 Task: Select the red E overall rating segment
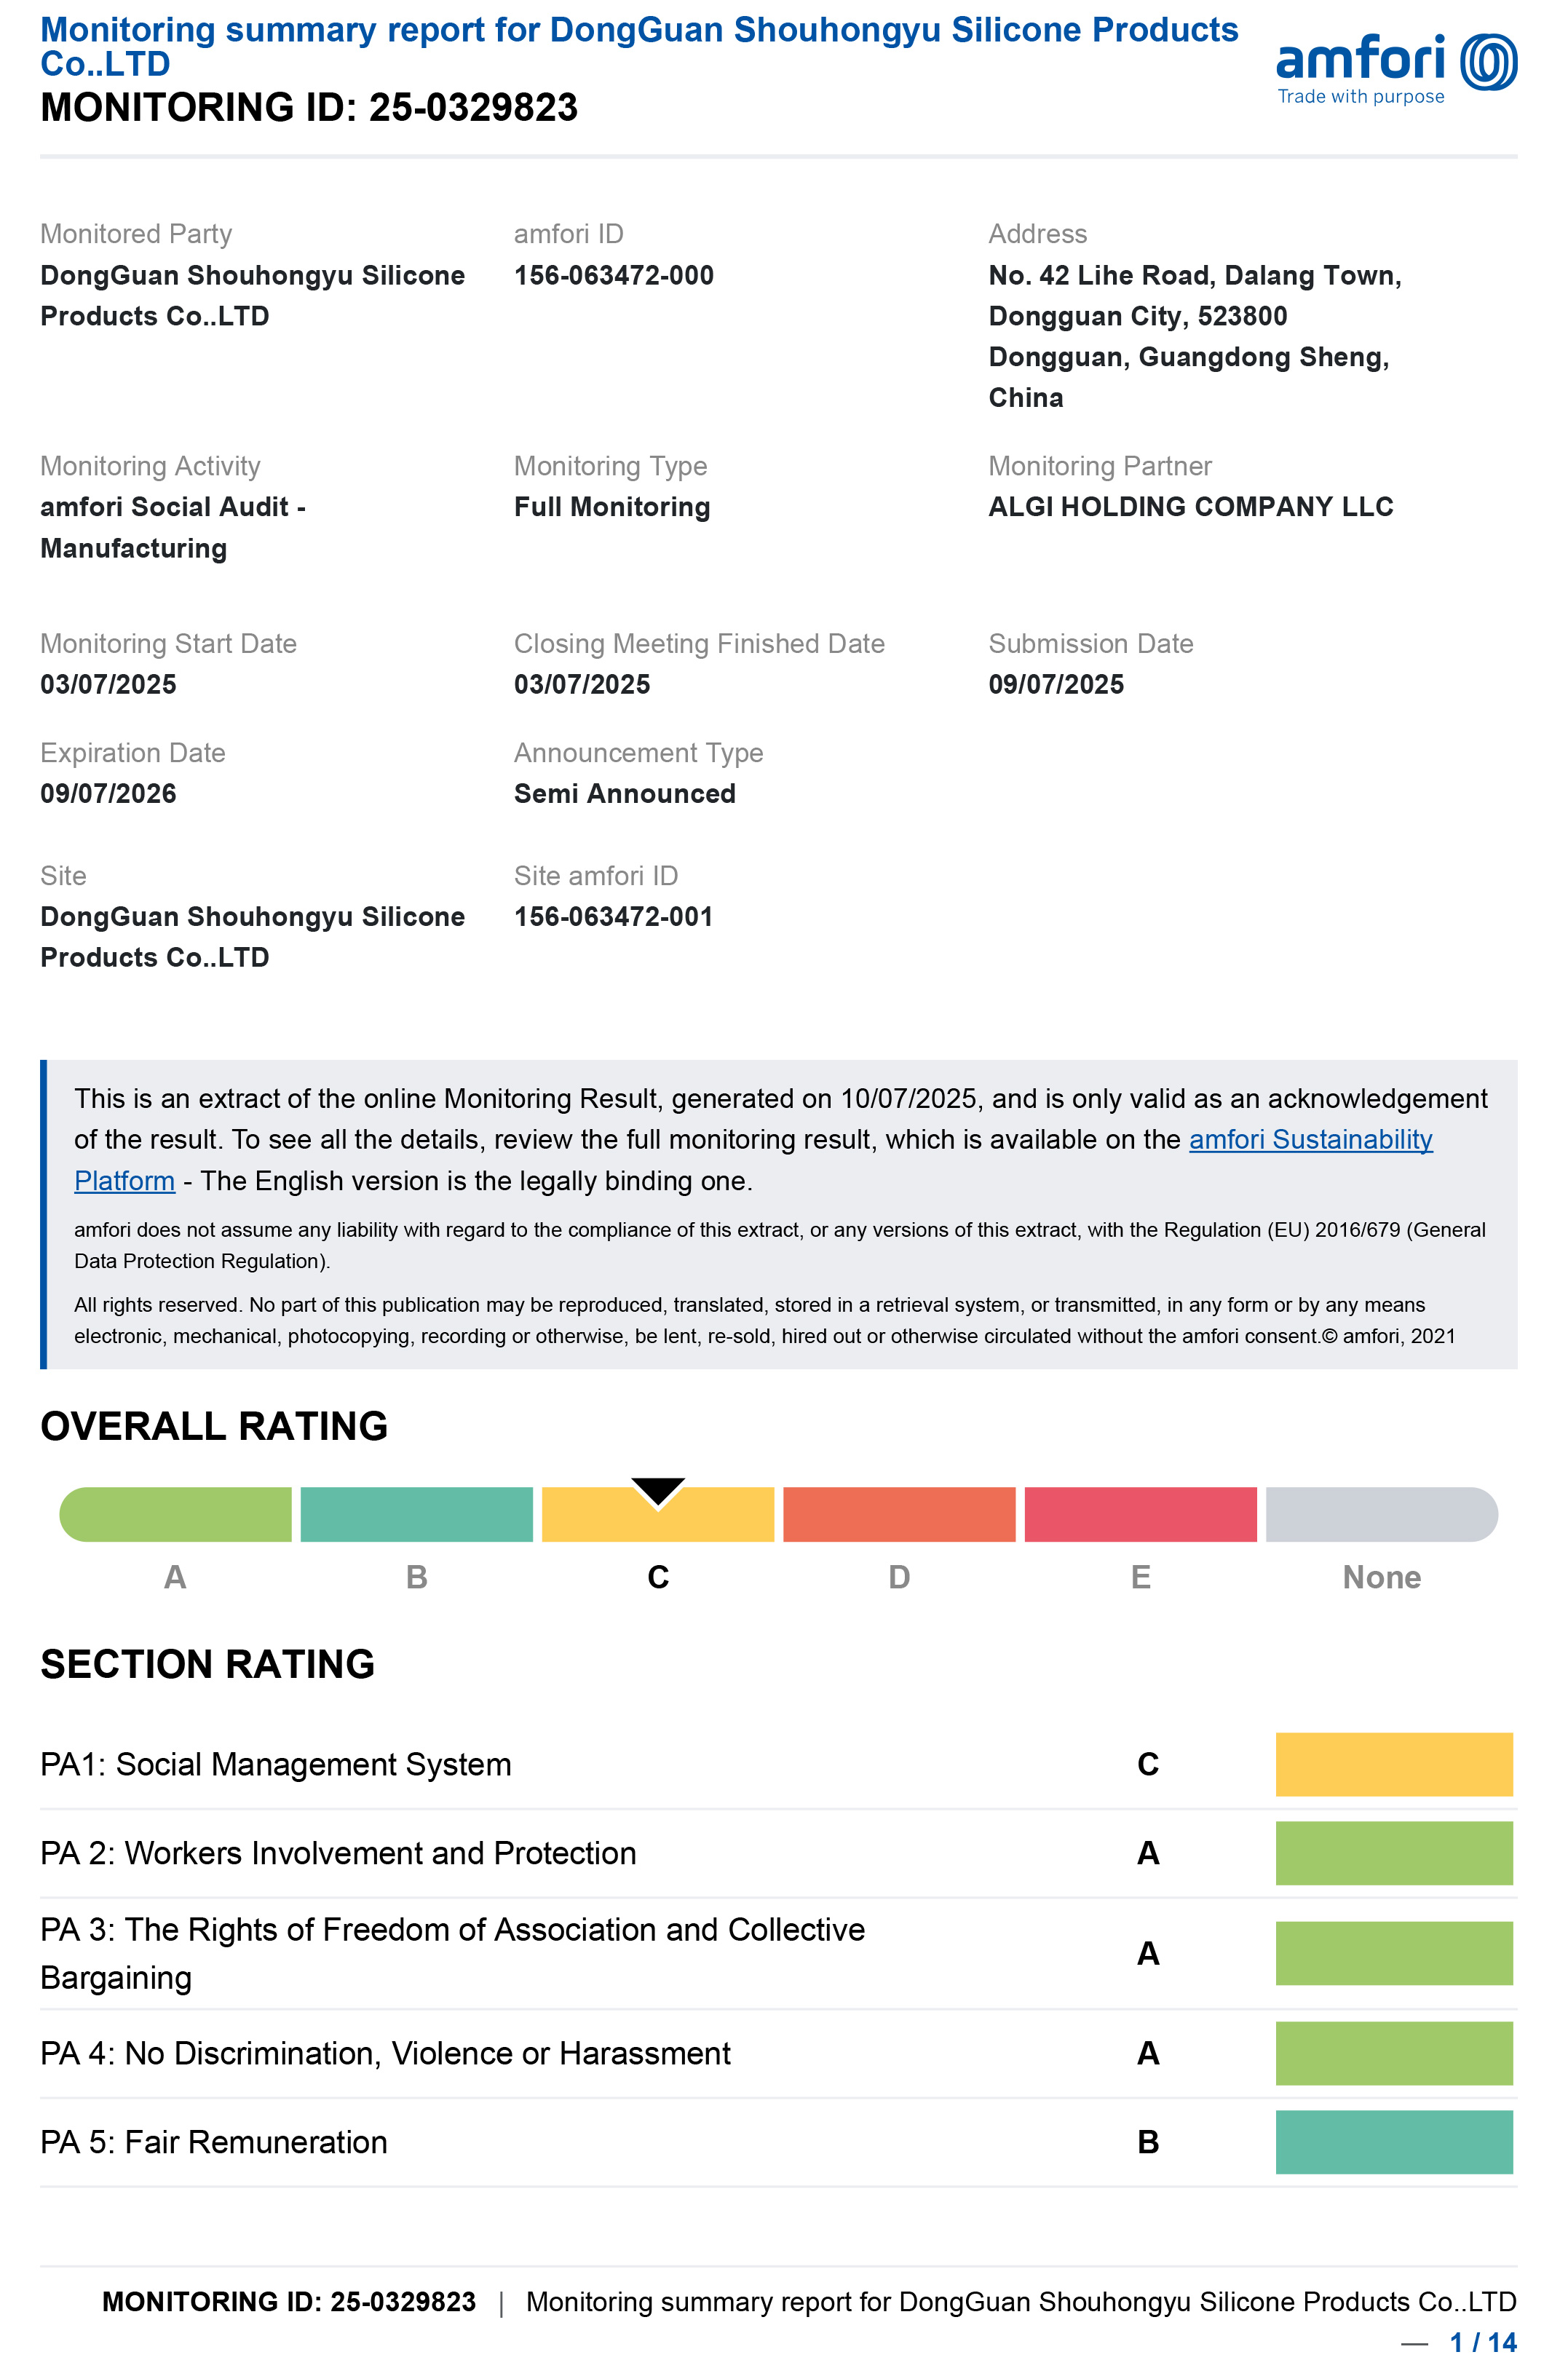tap(1140, 1514)
